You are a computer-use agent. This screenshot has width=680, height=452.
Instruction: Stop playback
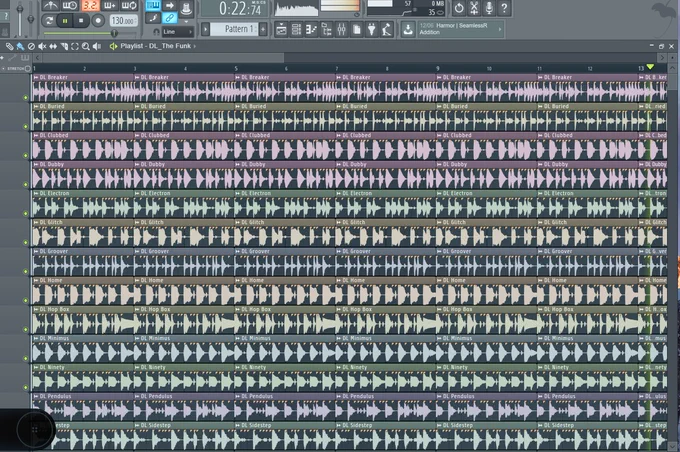(x=81, y=20)
